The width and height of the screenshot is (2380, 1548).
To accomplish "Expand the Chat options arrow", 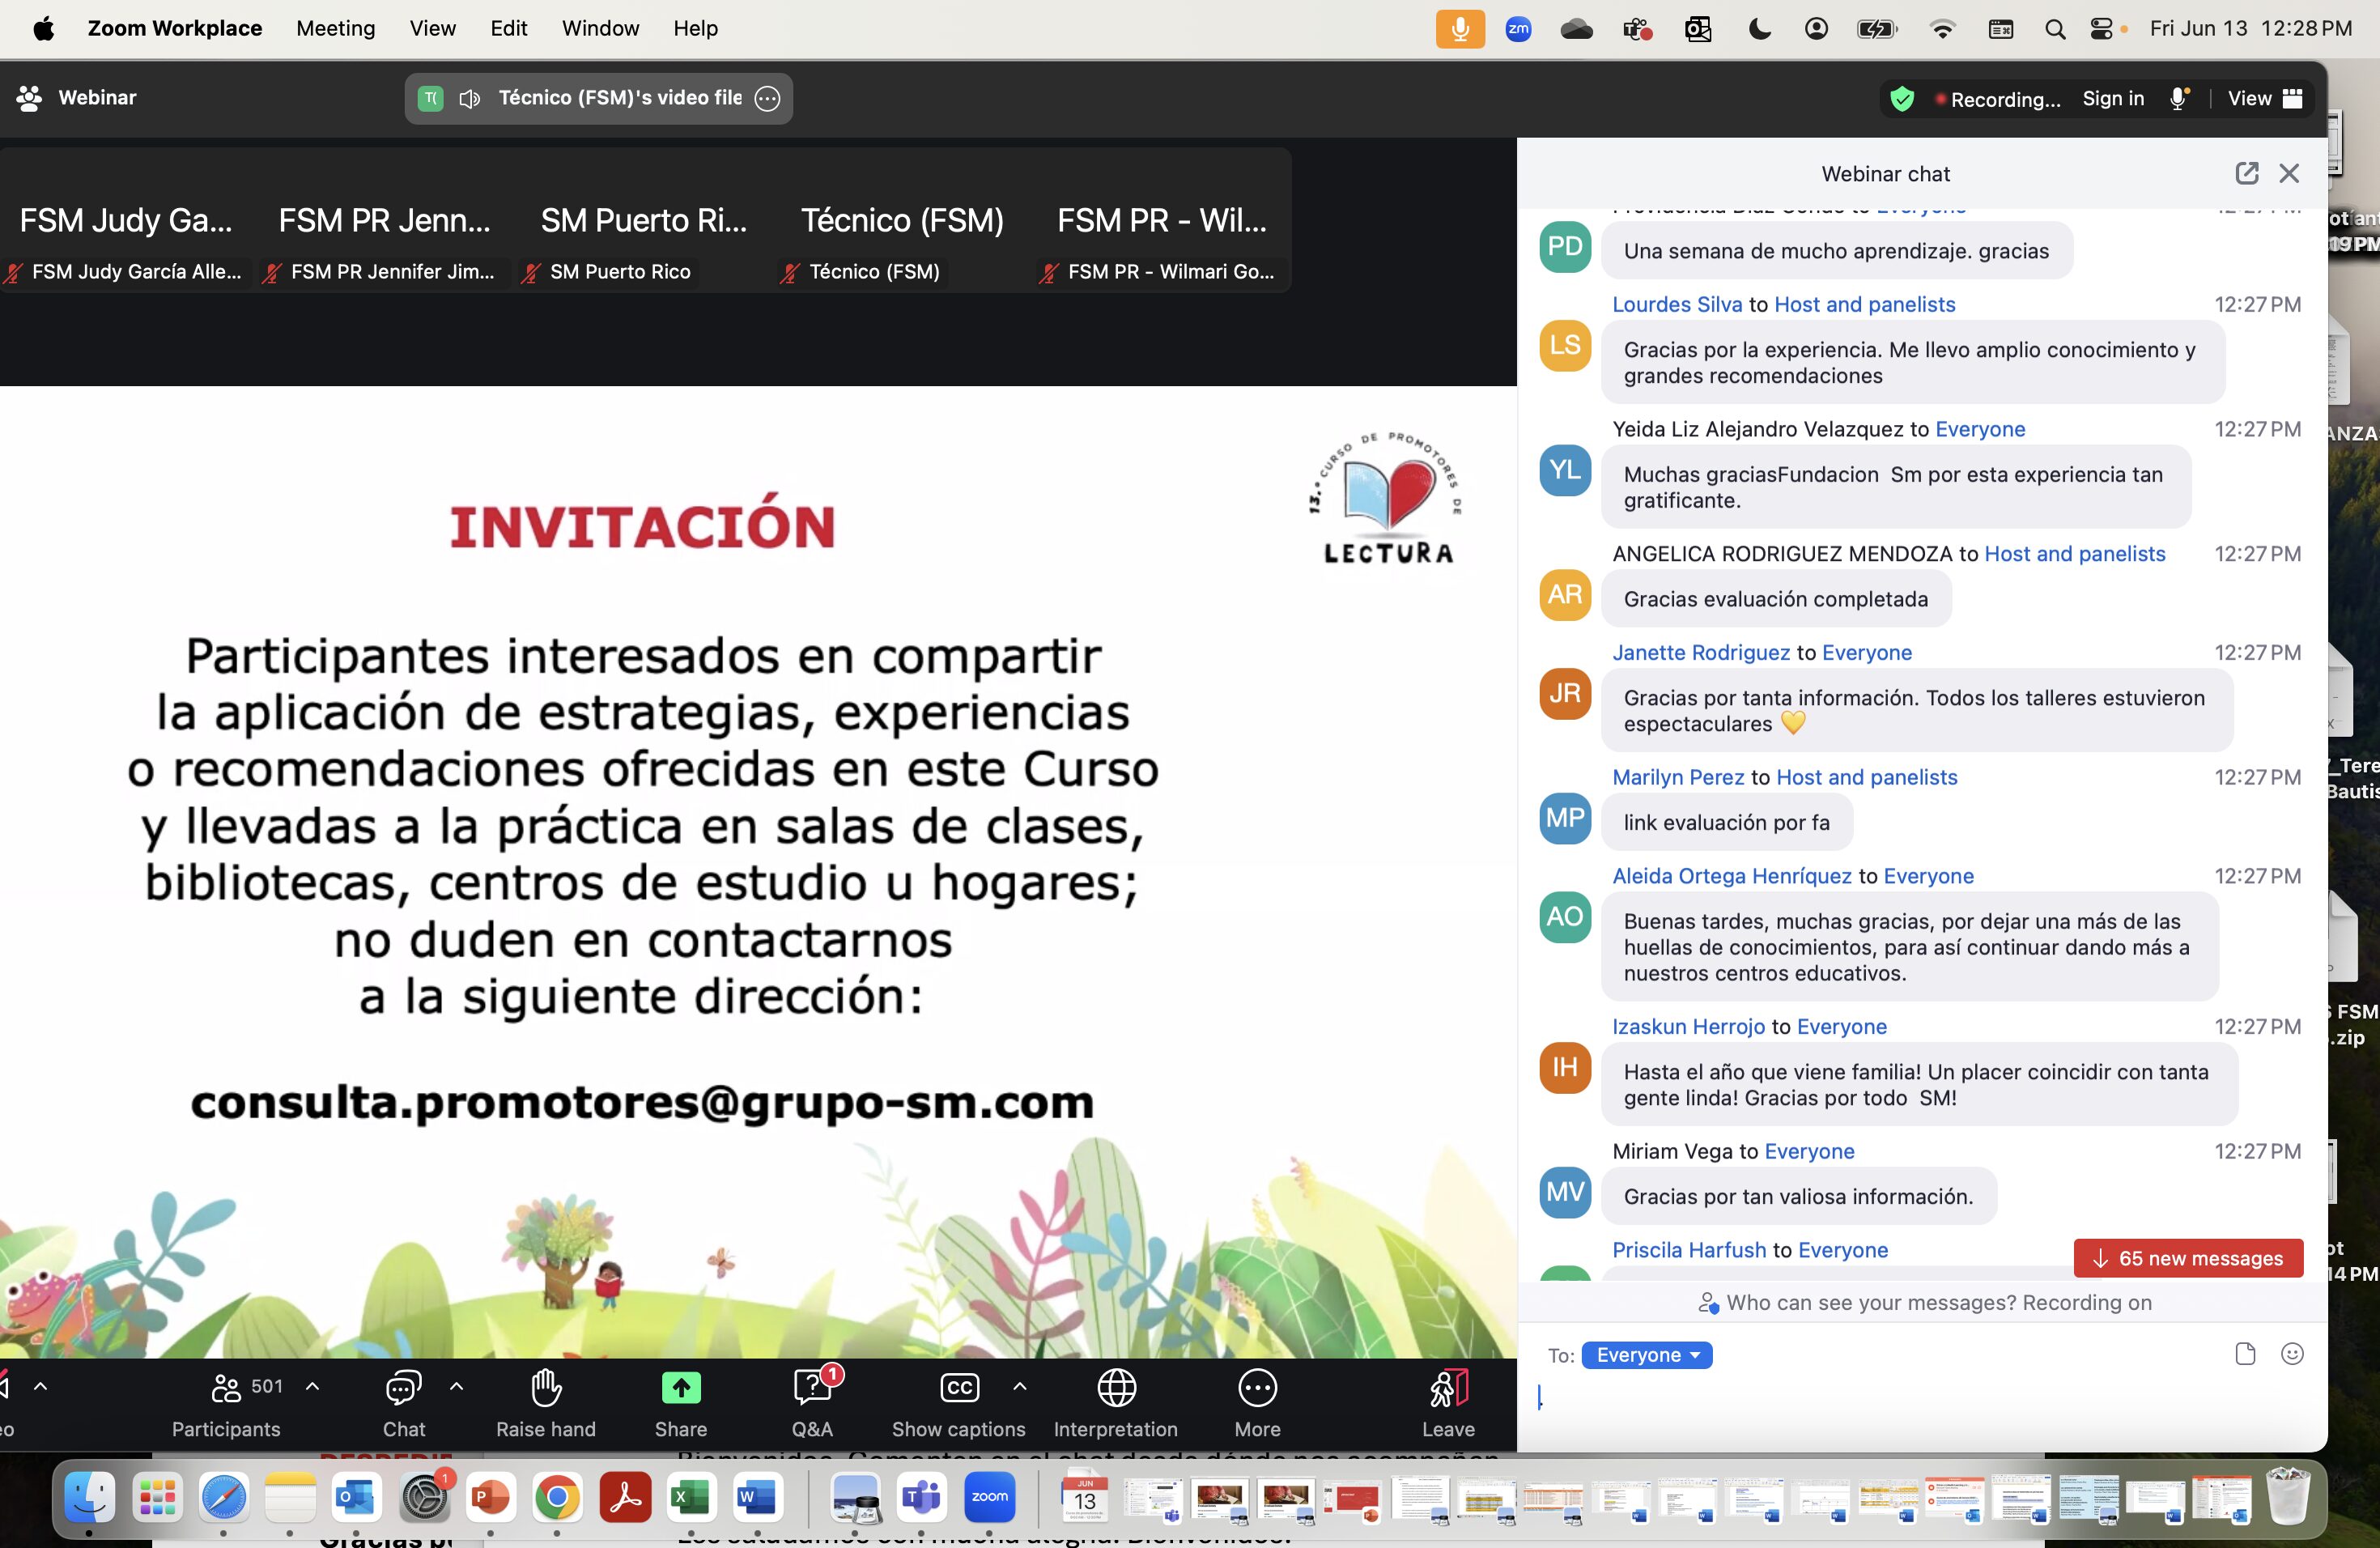I will [456, 1386].
